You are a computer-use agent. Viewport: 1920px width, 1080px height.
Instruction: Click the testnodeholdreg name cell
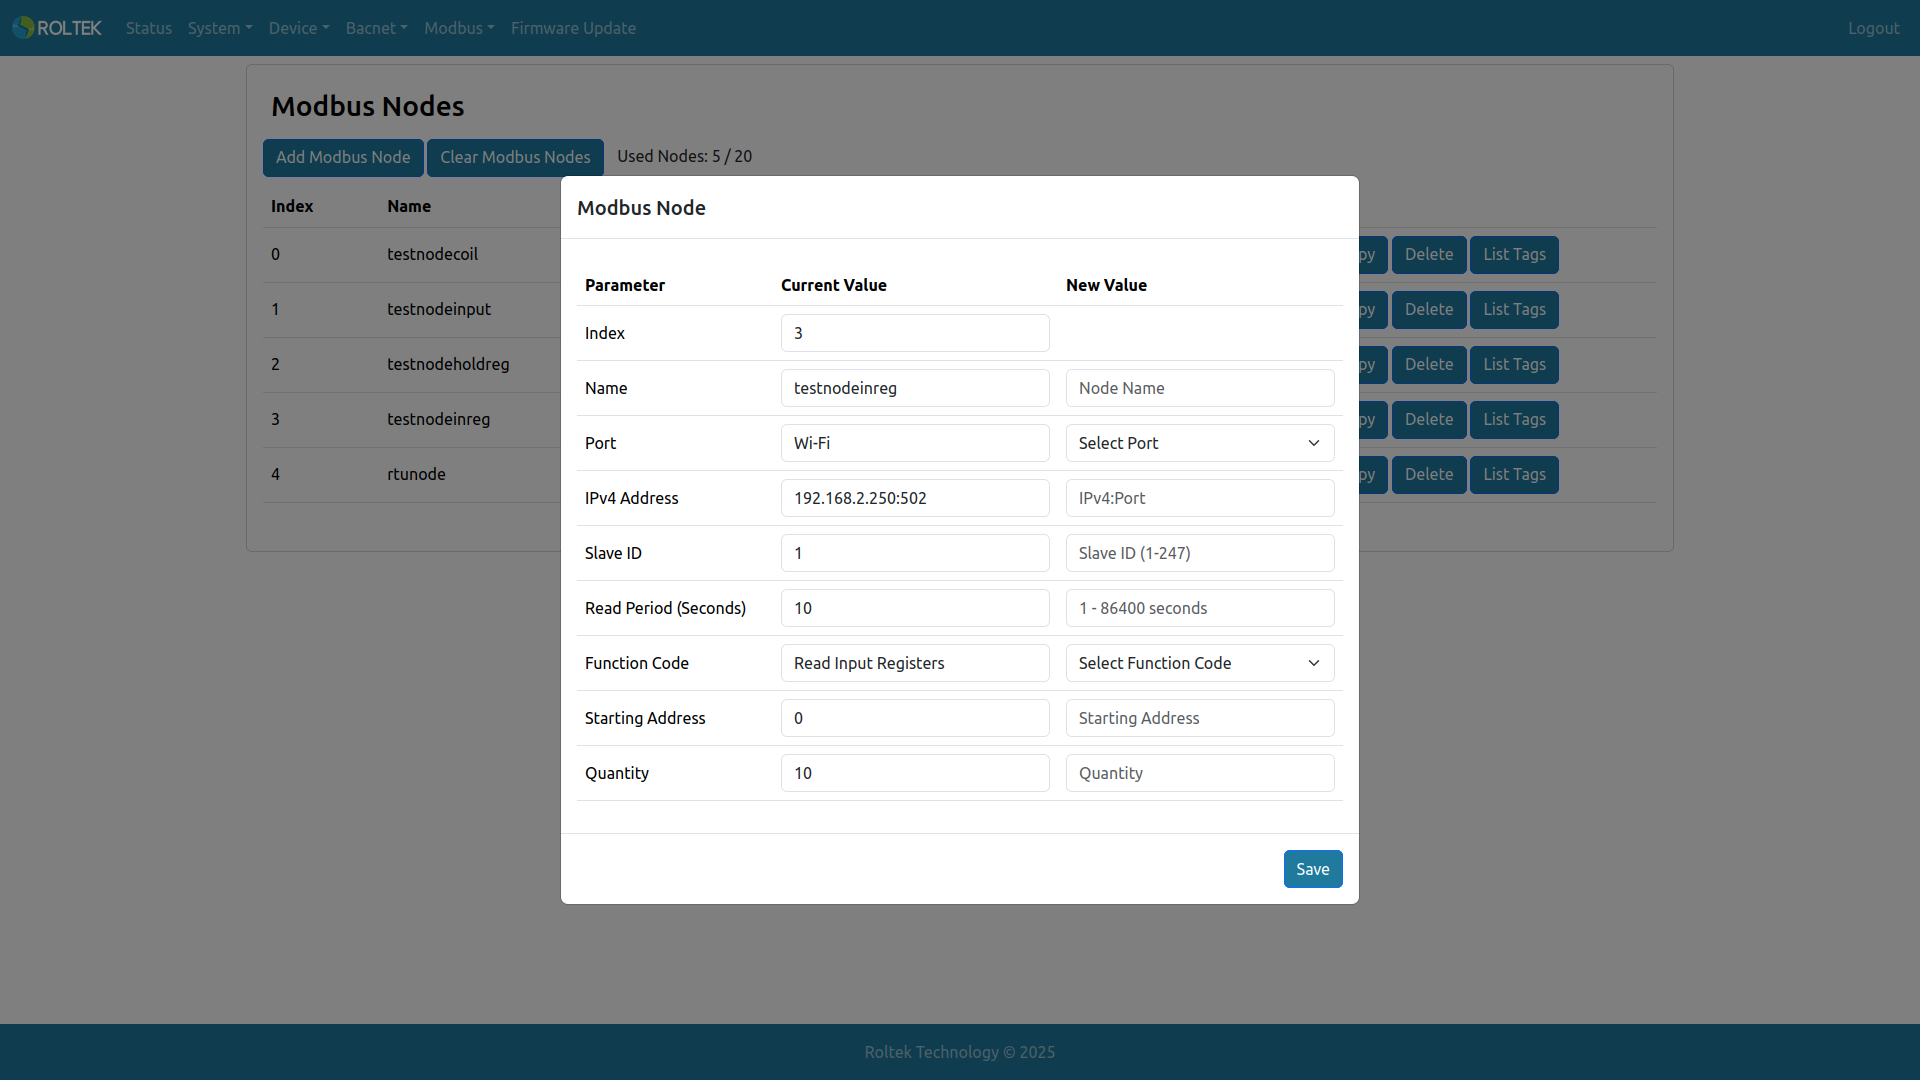448,364
